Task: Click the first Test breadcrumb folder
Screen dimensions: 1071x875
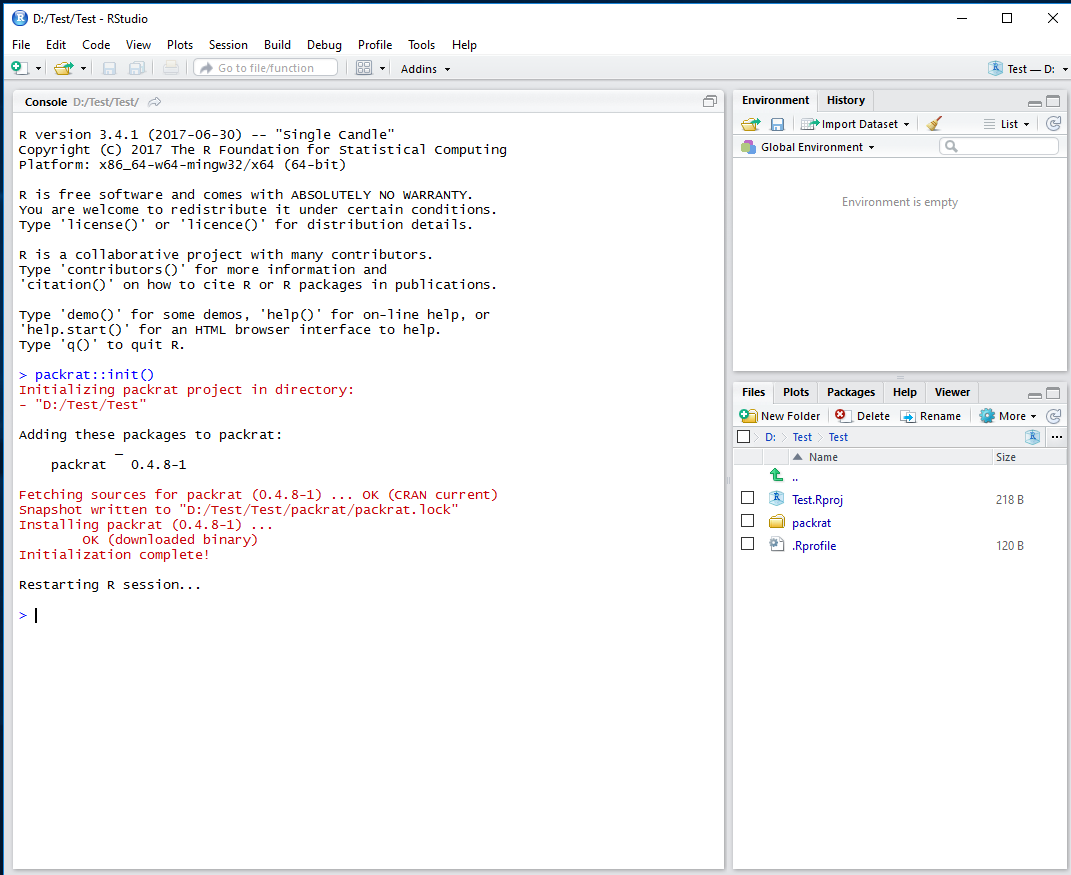Action: coord(802,437)
